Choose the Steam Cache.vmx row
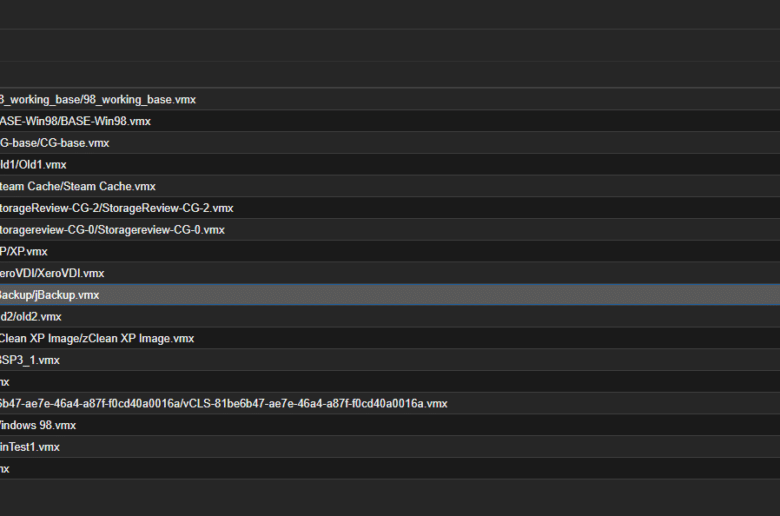780x516 pixels. point(390,186)
